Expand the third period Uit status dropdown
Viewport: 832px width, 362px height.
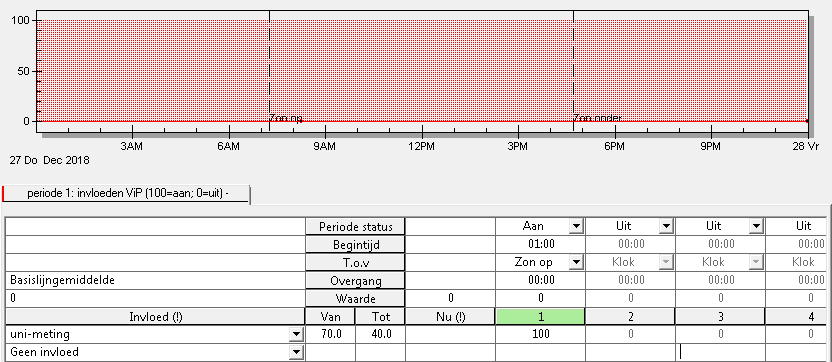[756, 227]
